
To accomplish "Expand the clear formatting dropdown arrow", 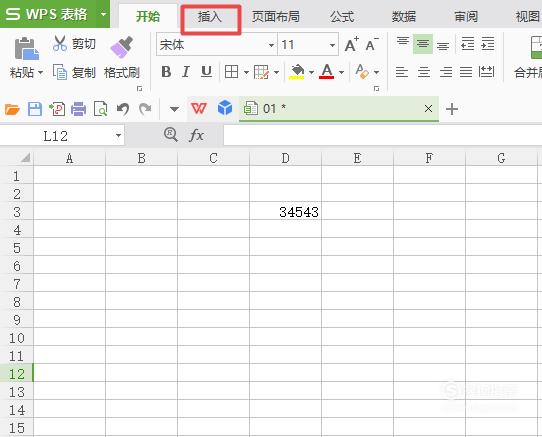I will coord(377,73).
